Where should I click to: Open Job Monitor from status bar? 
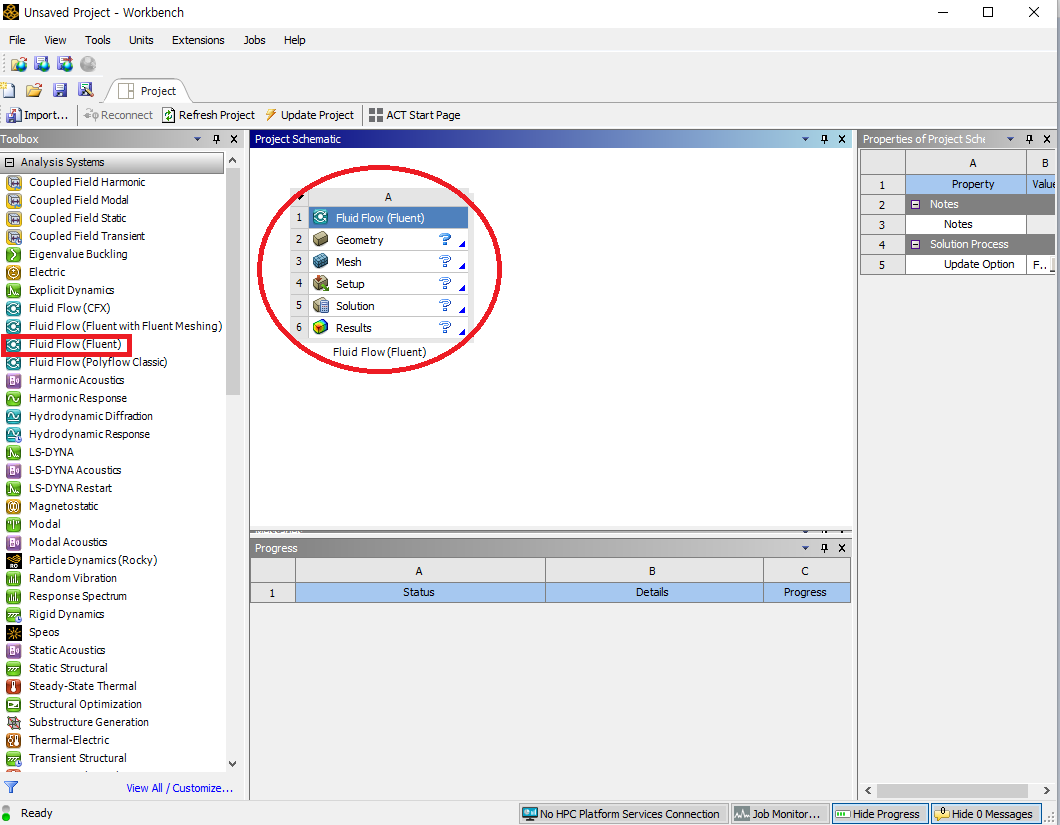tap(780, 814)
